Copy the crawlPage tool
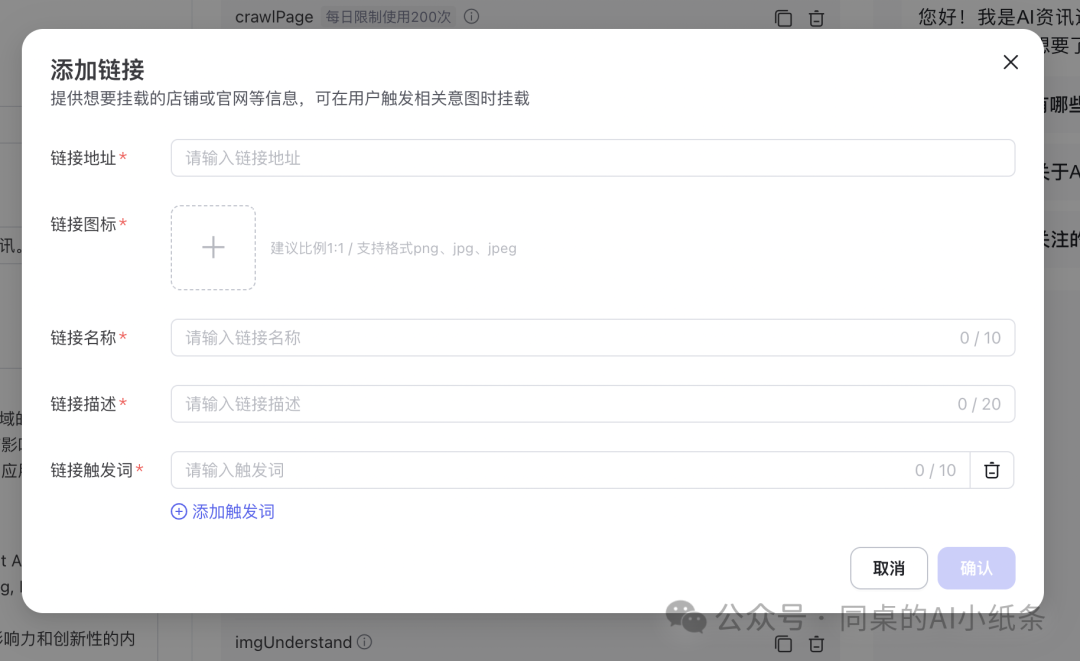Image resolution: width=1080 pixels, height=661 pixels. [783, 17]
